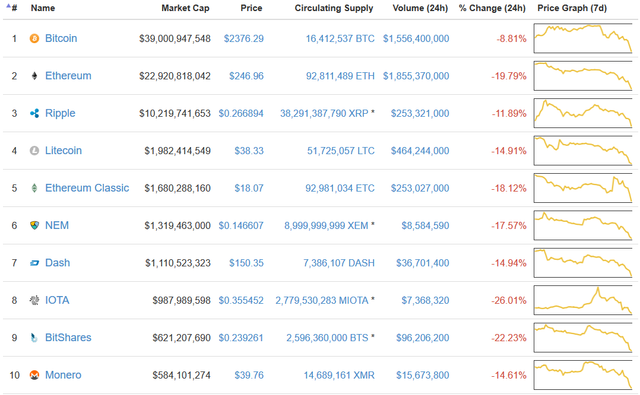Screen dimensions: 640x395
Task: Click IOTA price $0.355452
Action: click(241, 301)
